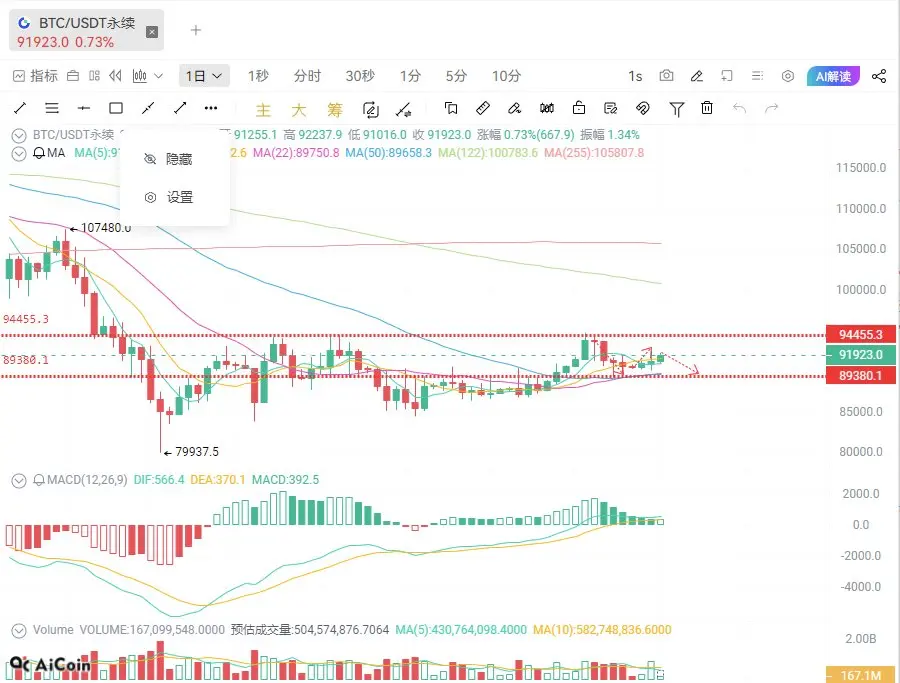Toggle the lock drawings icon

(579, 107)
